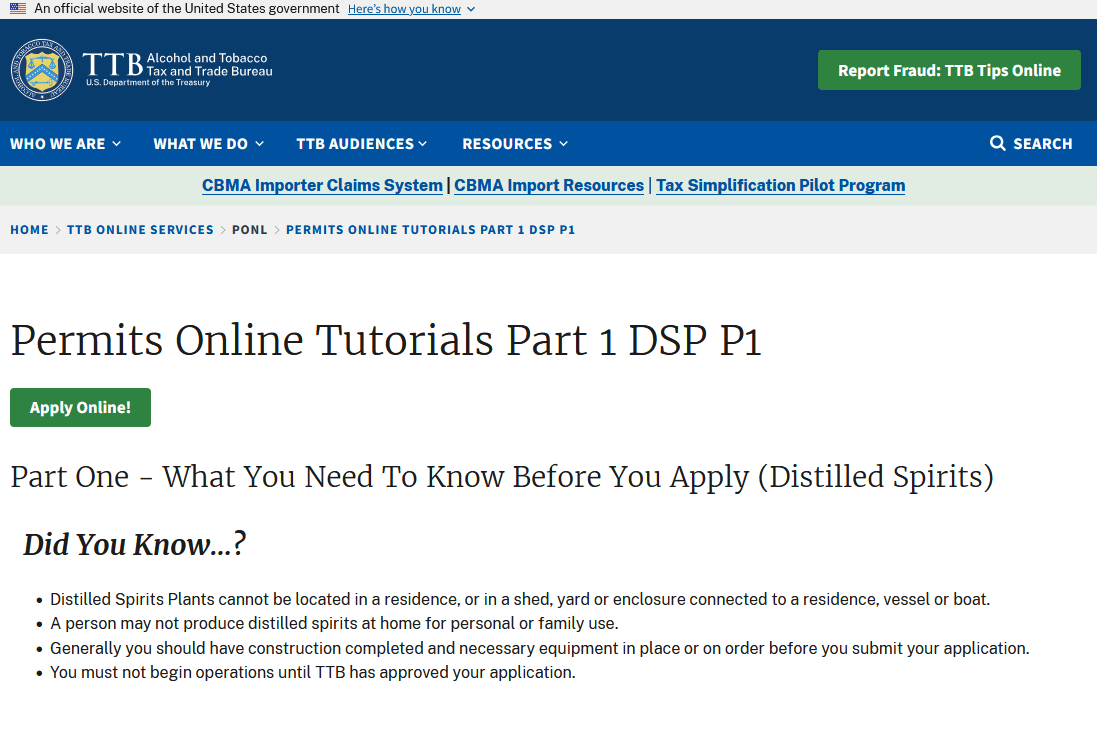Click the TTB Alcohol and Tobacco wordmark

point(178,68)
